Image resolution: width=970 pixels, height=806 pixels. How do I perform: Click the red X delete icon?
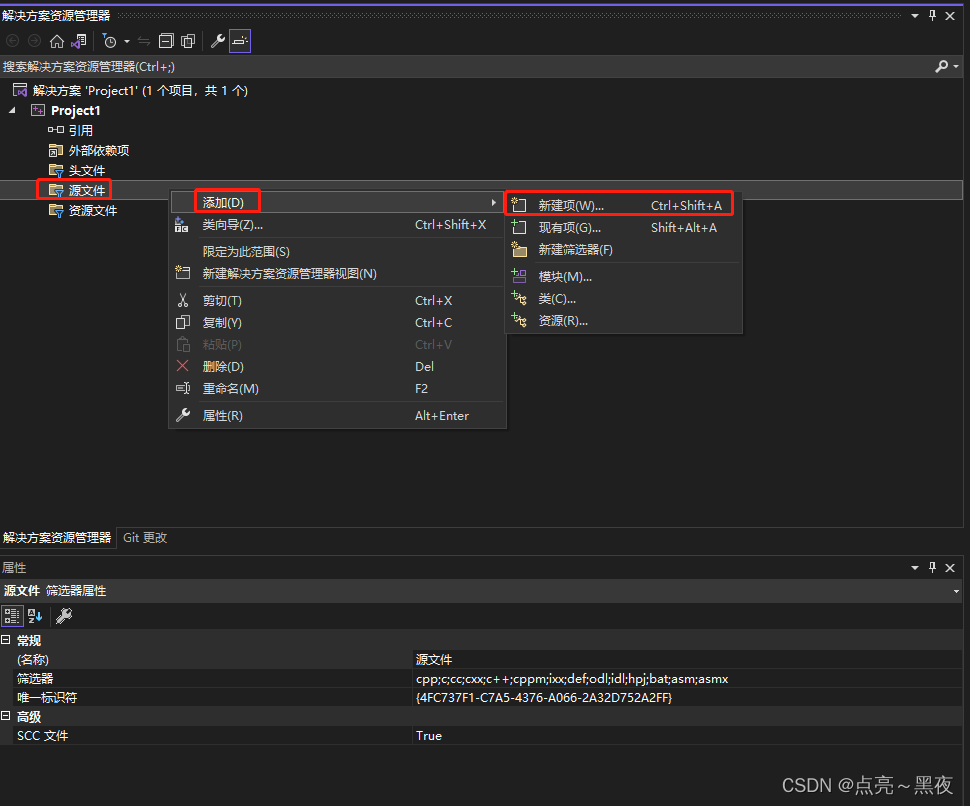[182, 366]
